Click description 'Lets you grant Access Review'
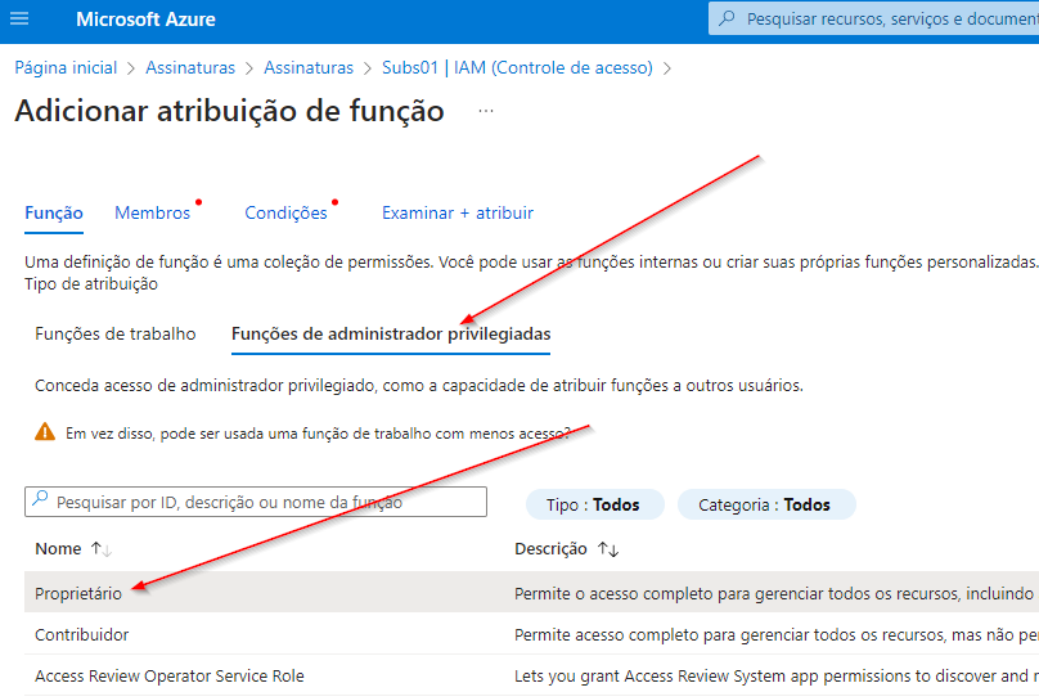The image size is (1040, 698). coord(776,676)
